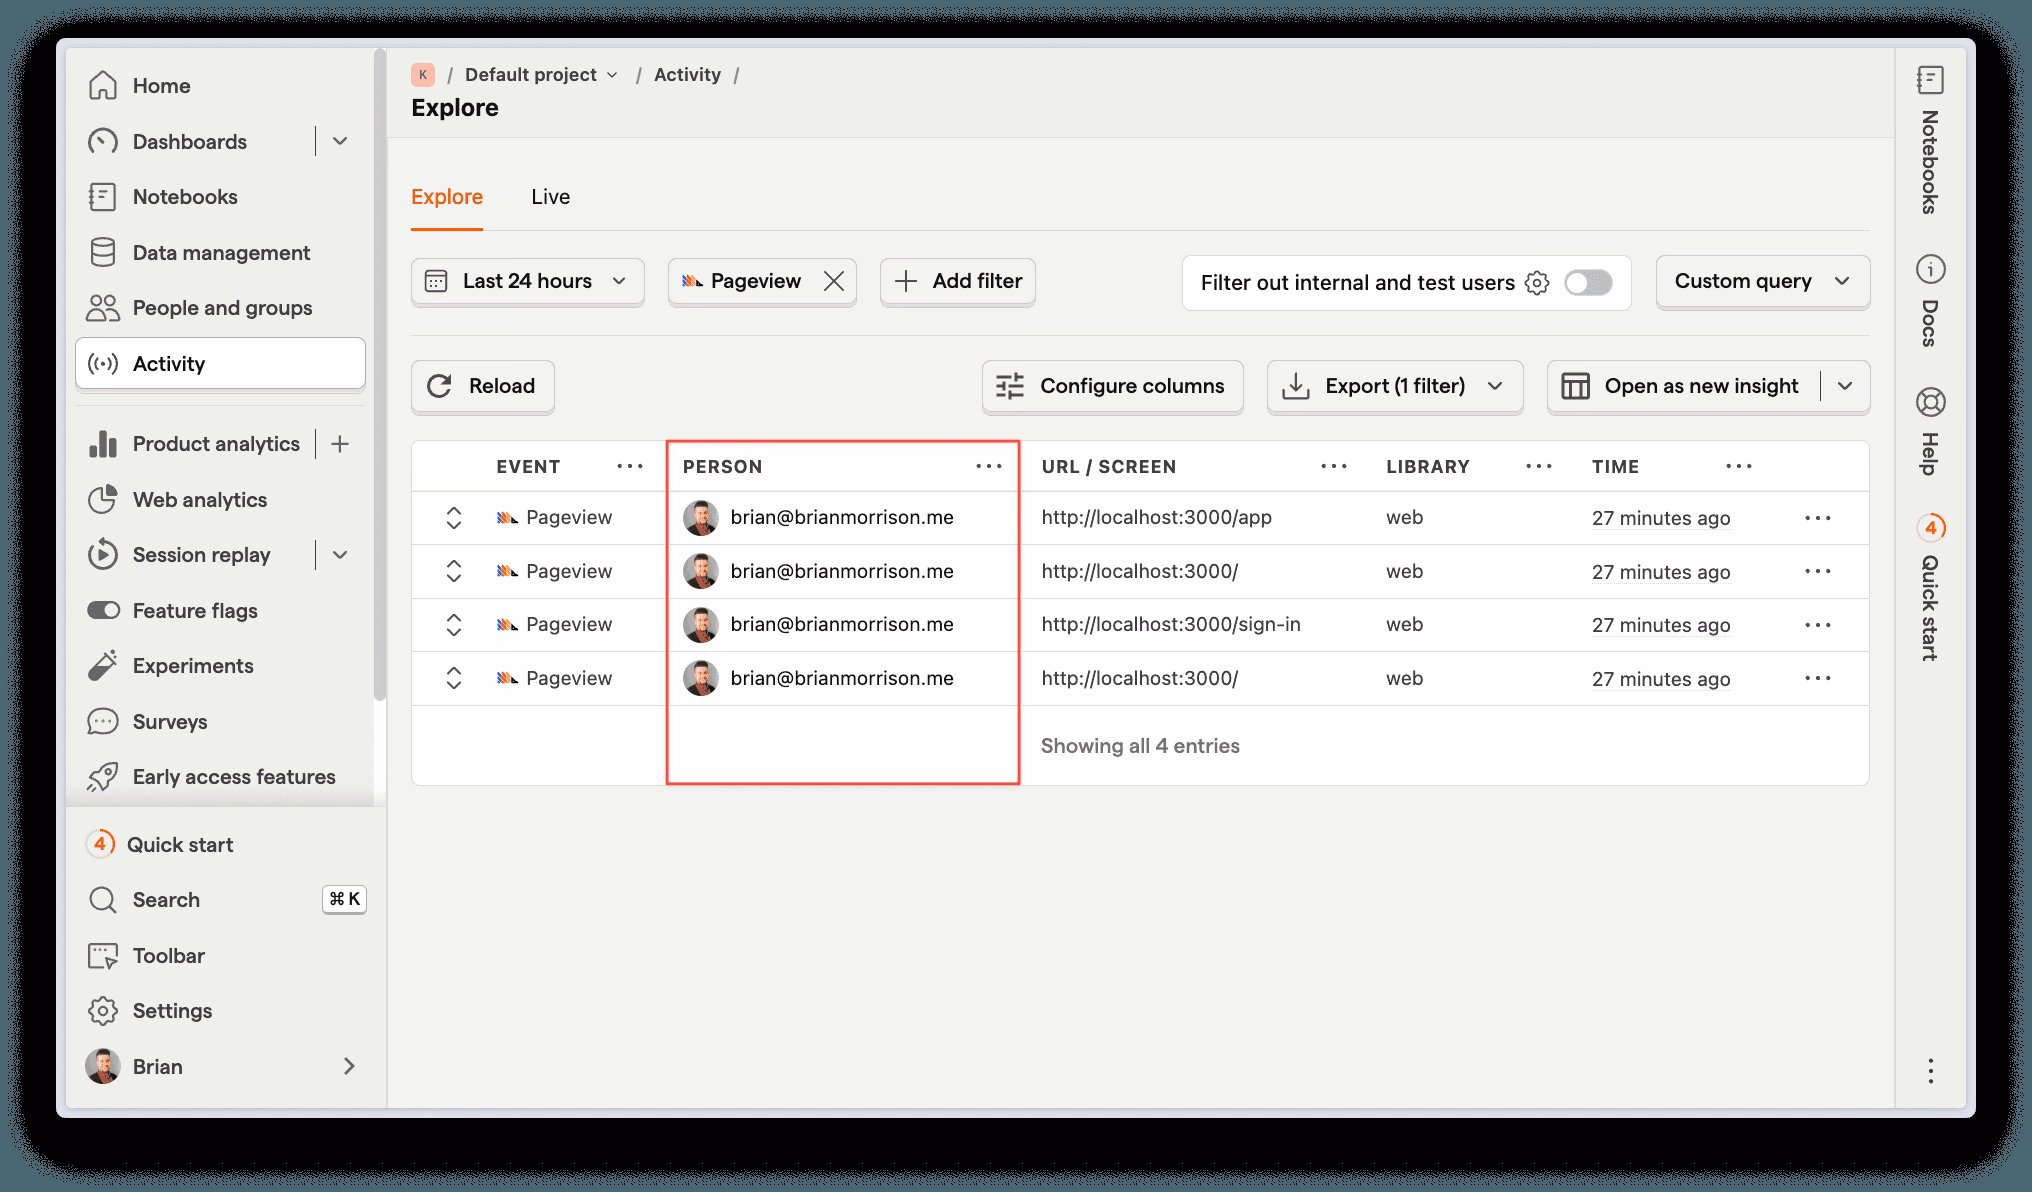The height and width of the screenshot is (1192, 2032).
Task: Click the Docs info icon
Action: tap(1930, 269)
